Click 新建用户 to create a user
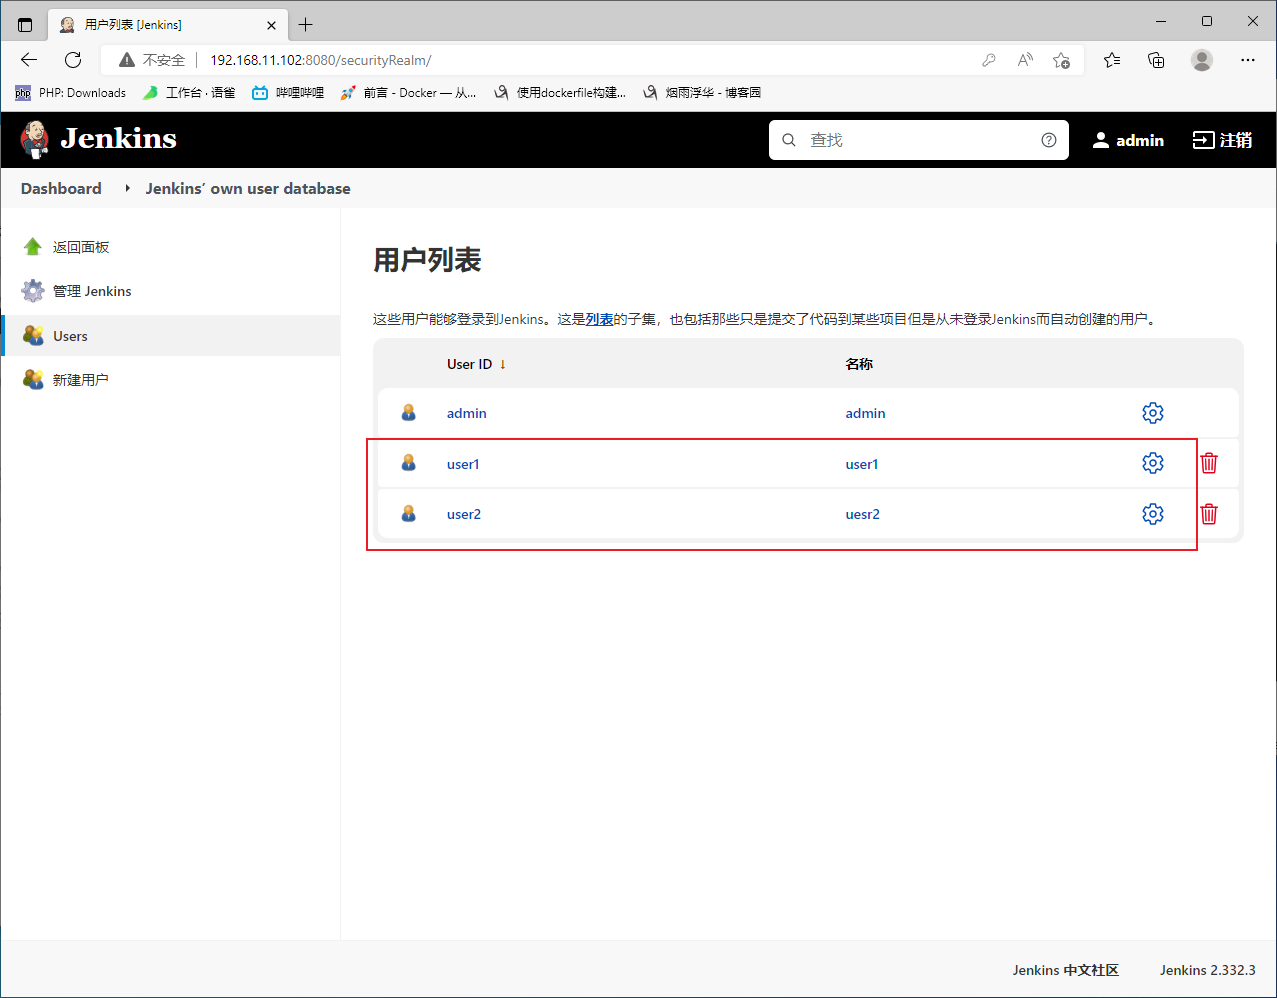Viewport: 1277px width, 998px height. 80,380
